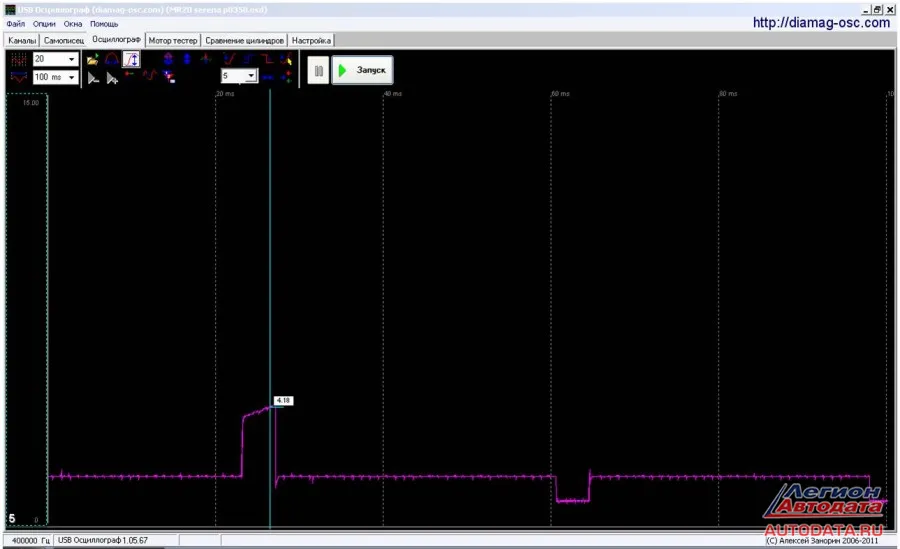Click the 60 ms time axis label

pyautogui.click(x=561, y=94)
